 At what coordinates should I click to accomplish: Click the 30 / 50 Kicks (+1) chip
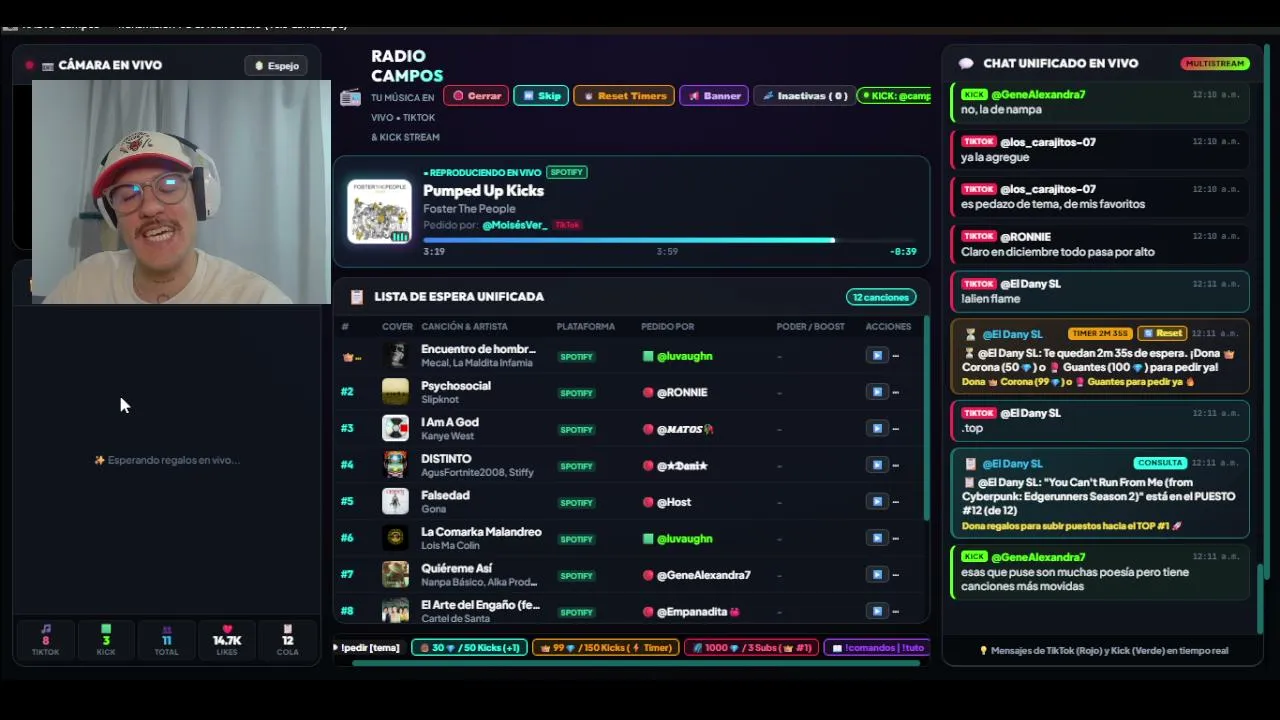[469, 648]
